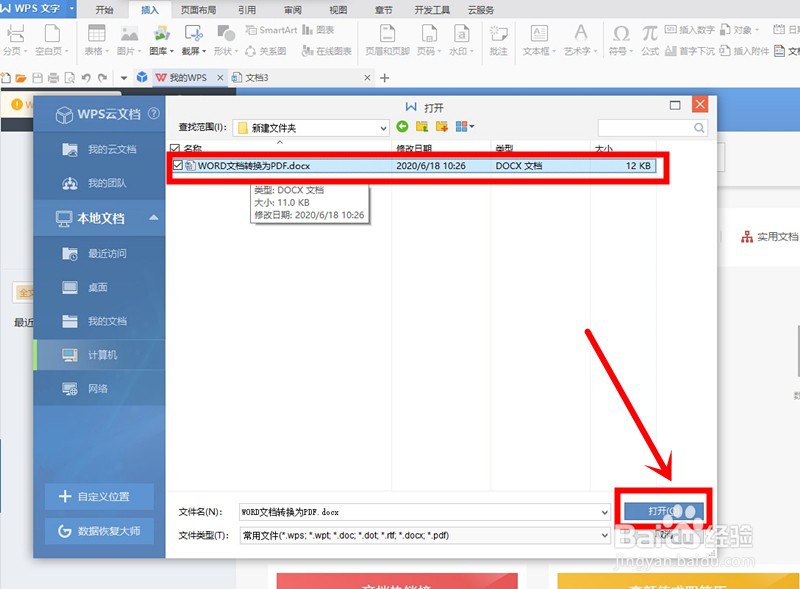The width and height of the screenshot is (800, 589).
Task: Click the search magnifier in Open dialog
Action: (x=699, y=128)
